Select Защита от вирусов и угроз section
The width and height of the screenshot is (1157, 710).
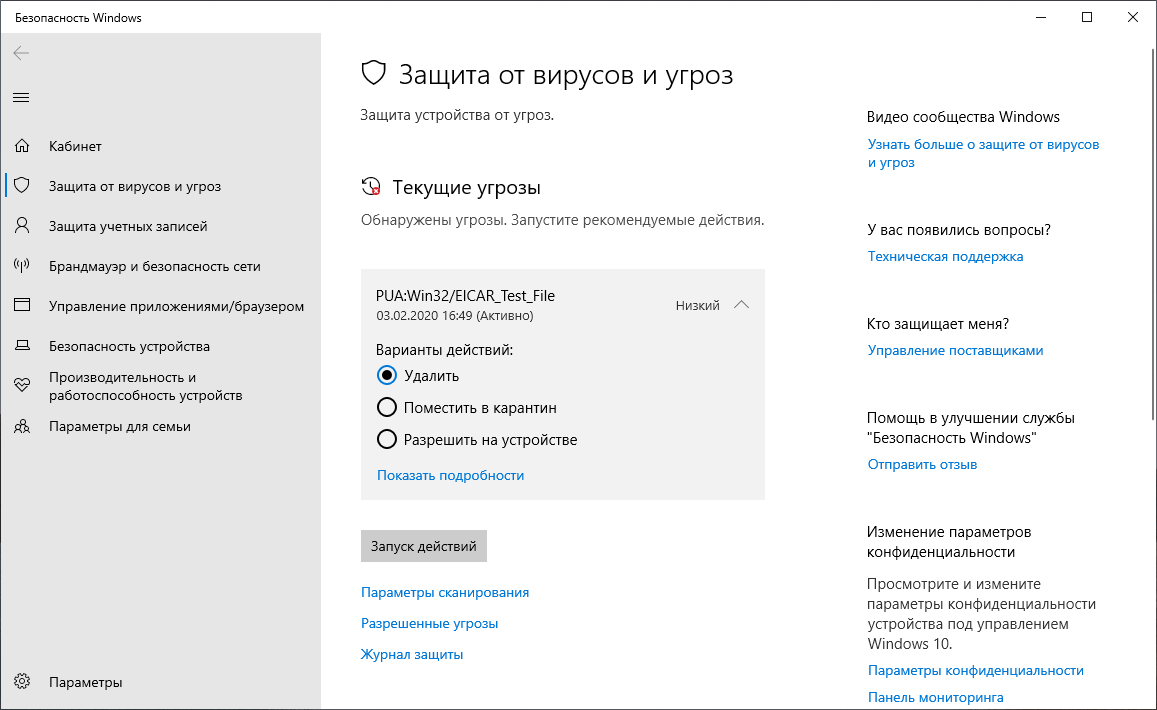[135, 186]
